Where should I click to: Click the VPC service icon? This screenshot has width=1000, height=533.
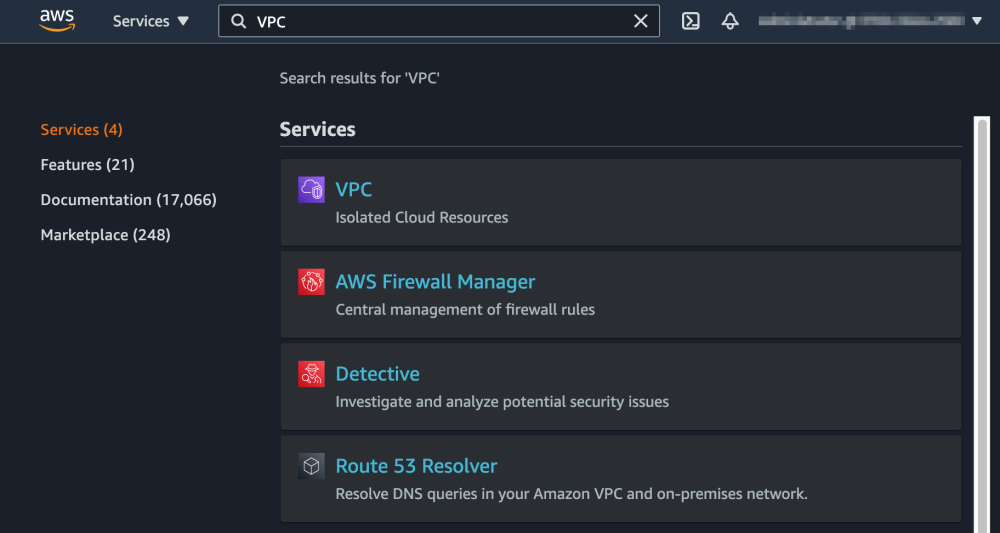click(311, 190)
